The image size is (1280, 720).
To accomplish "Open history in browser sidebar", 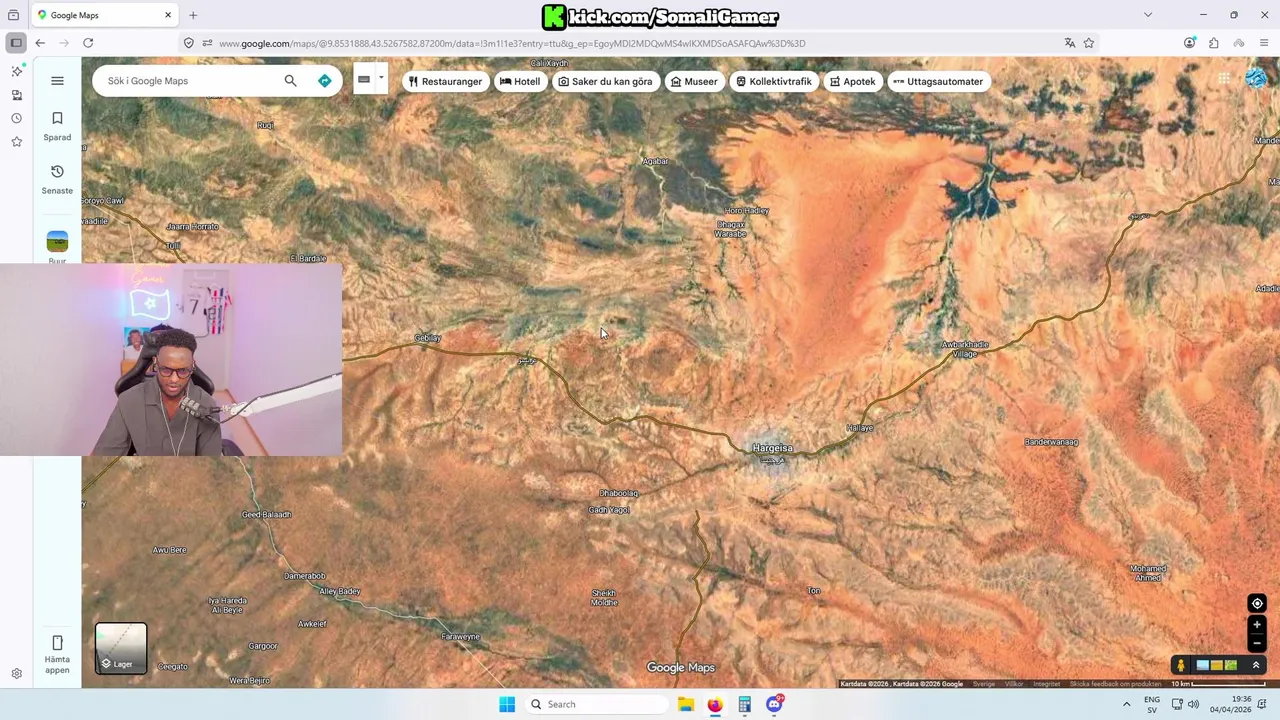I will 16,118.
